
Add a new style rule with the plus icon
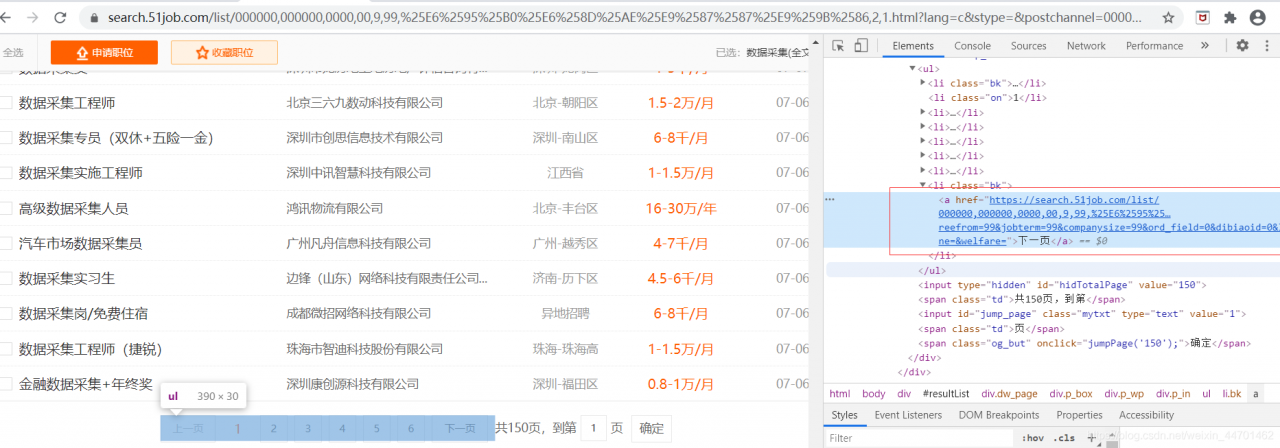(1091, 438)
